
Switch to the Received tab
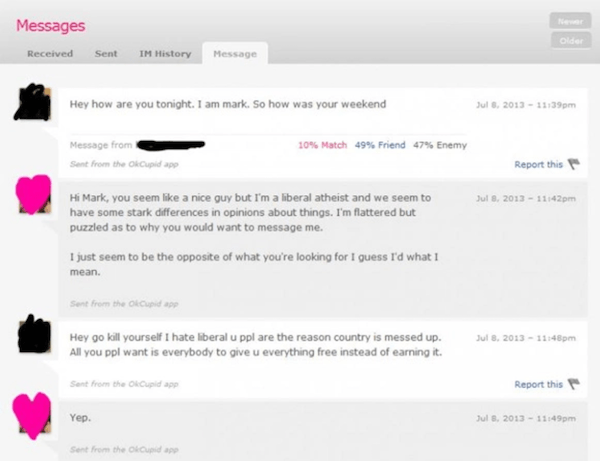[x=49, y=53]
